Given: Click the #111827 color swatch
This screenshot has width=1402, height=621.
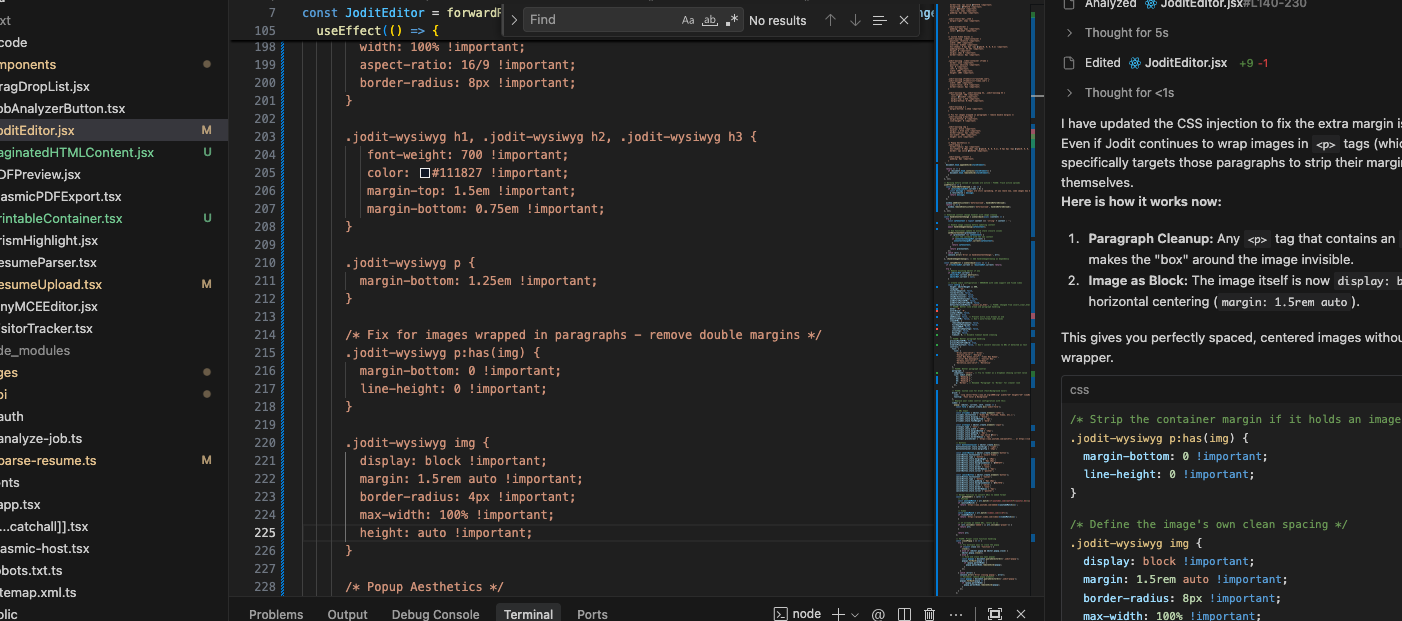Looking at the screenshot, I should (425, 173).
